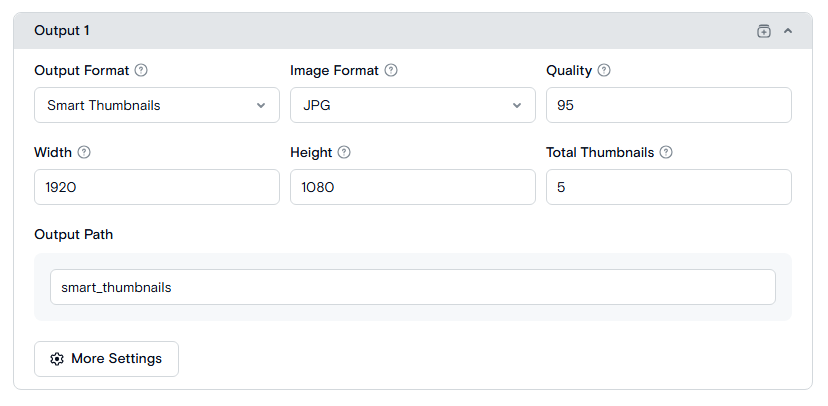Click the Image Format help icon

[391, 70]
